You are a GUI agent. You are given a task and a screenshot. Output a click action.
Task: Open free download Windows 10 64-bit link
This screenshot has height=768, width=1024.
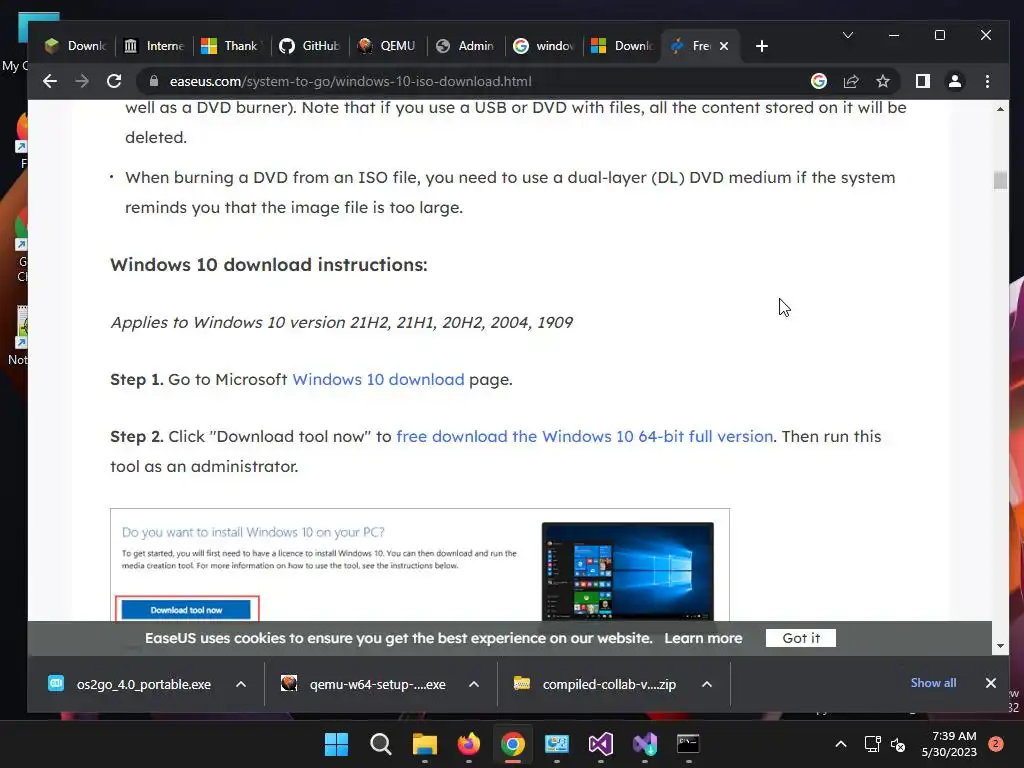(x=584, y=436)
